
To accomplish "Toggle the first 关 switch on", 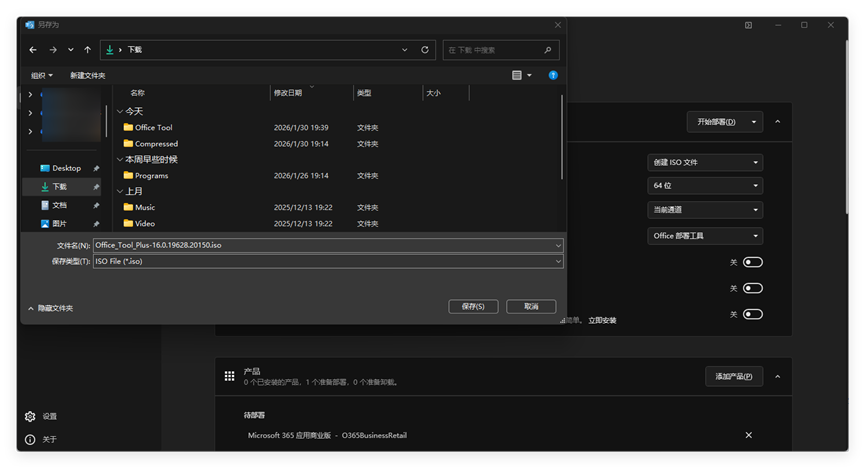I will [x=752, y=262].
